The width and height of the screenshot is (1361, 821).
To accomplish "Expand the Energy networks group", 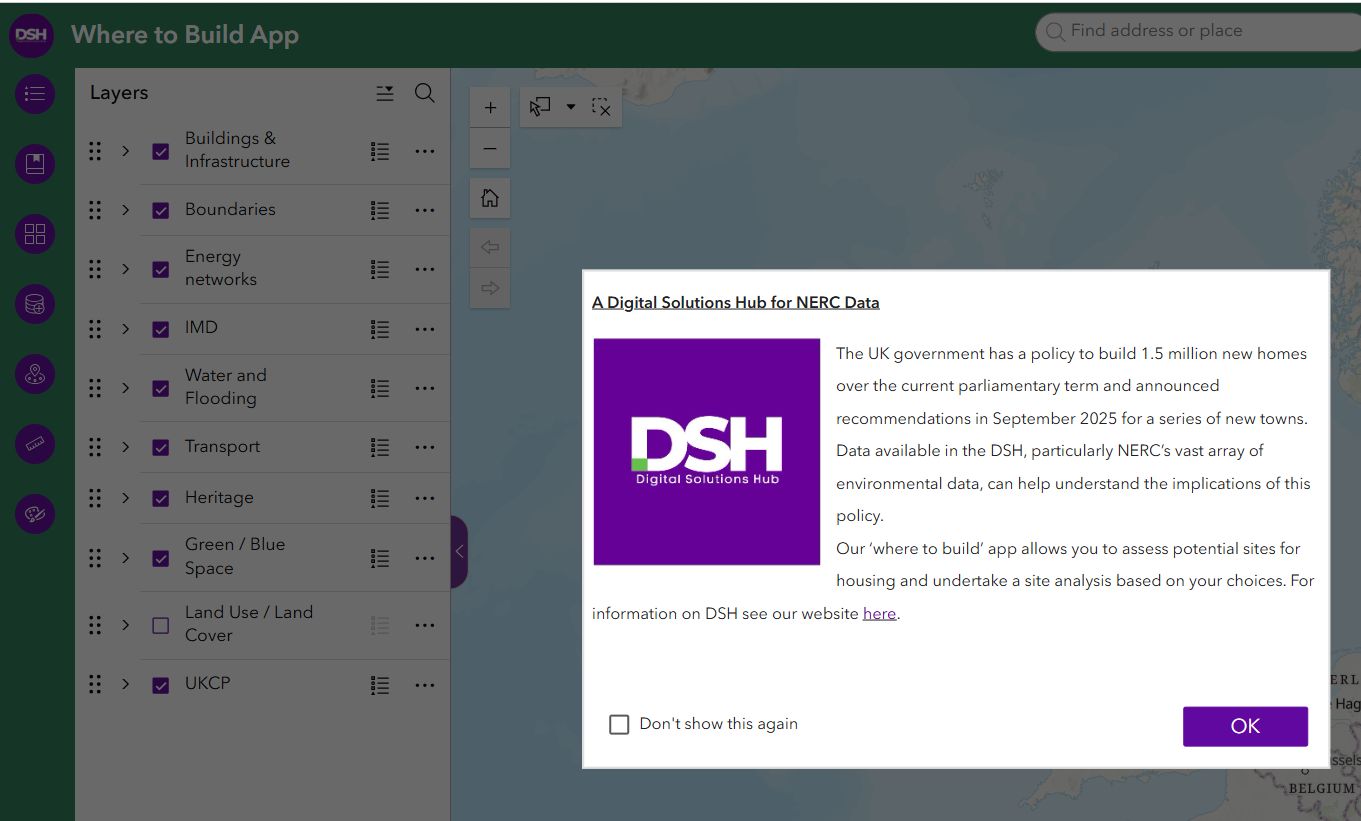I will click(125, 269).
